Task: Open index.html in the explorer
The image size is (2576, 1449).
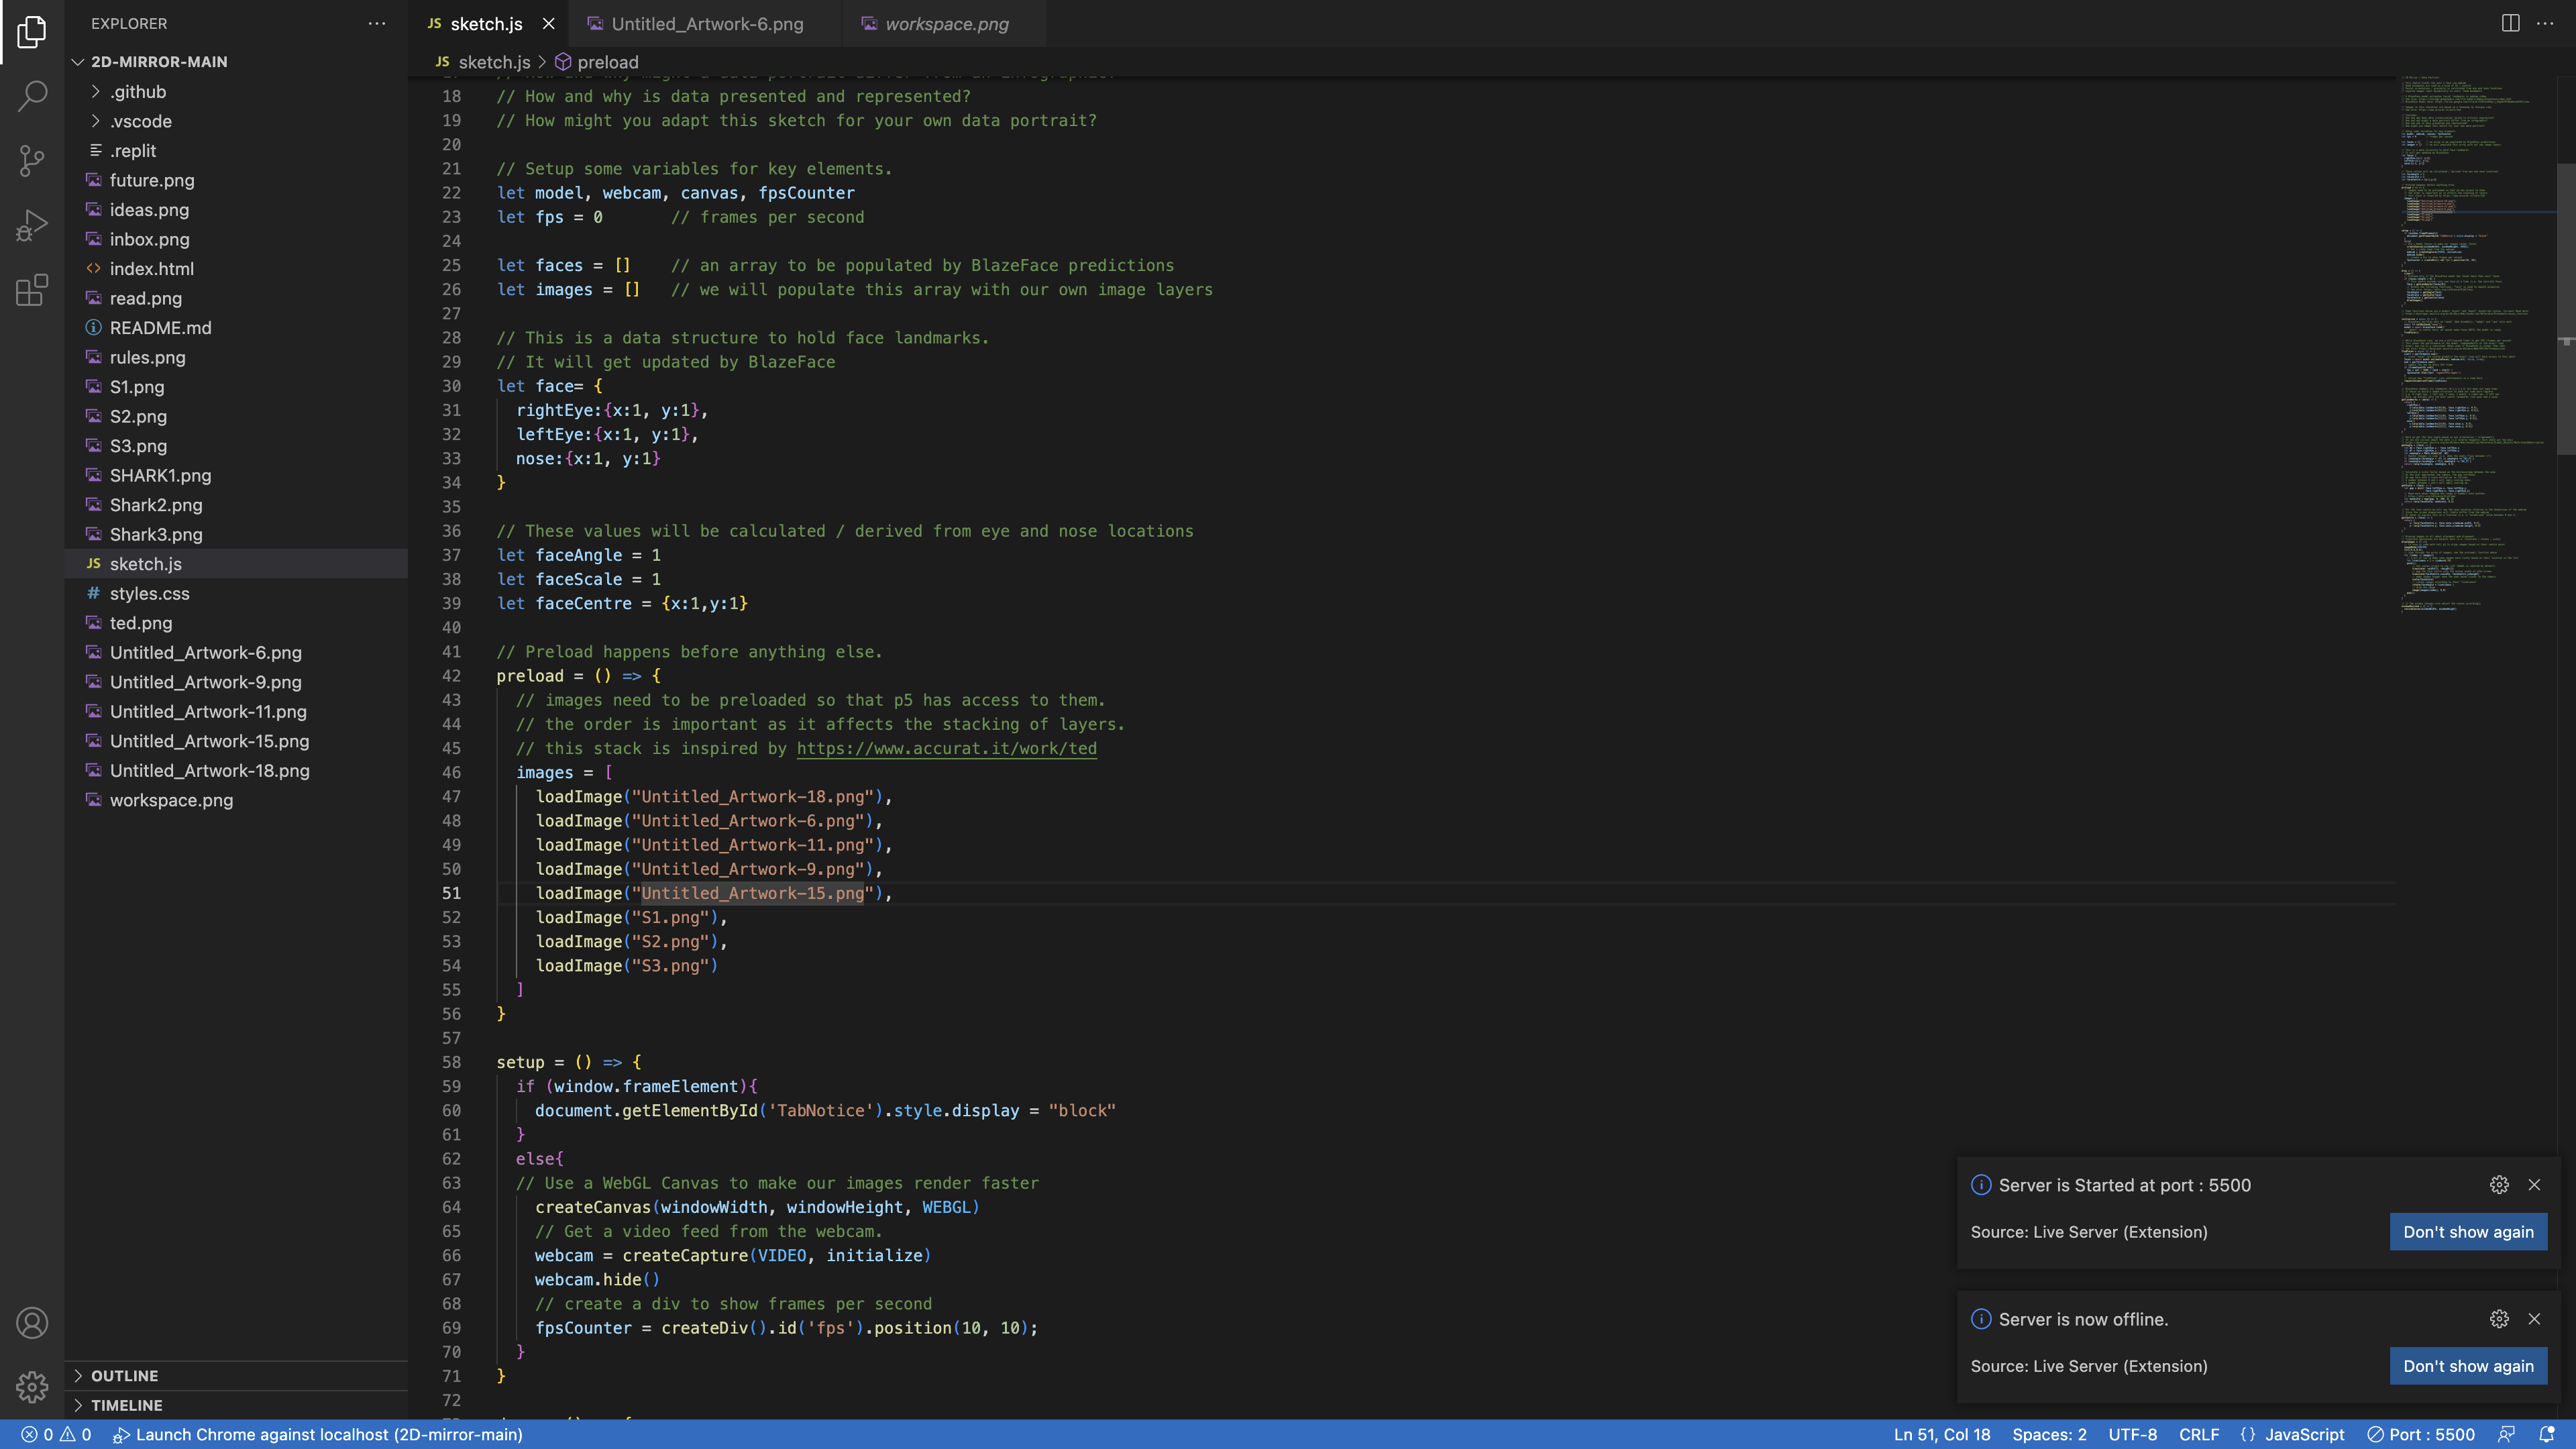Action: pos(152,269)
